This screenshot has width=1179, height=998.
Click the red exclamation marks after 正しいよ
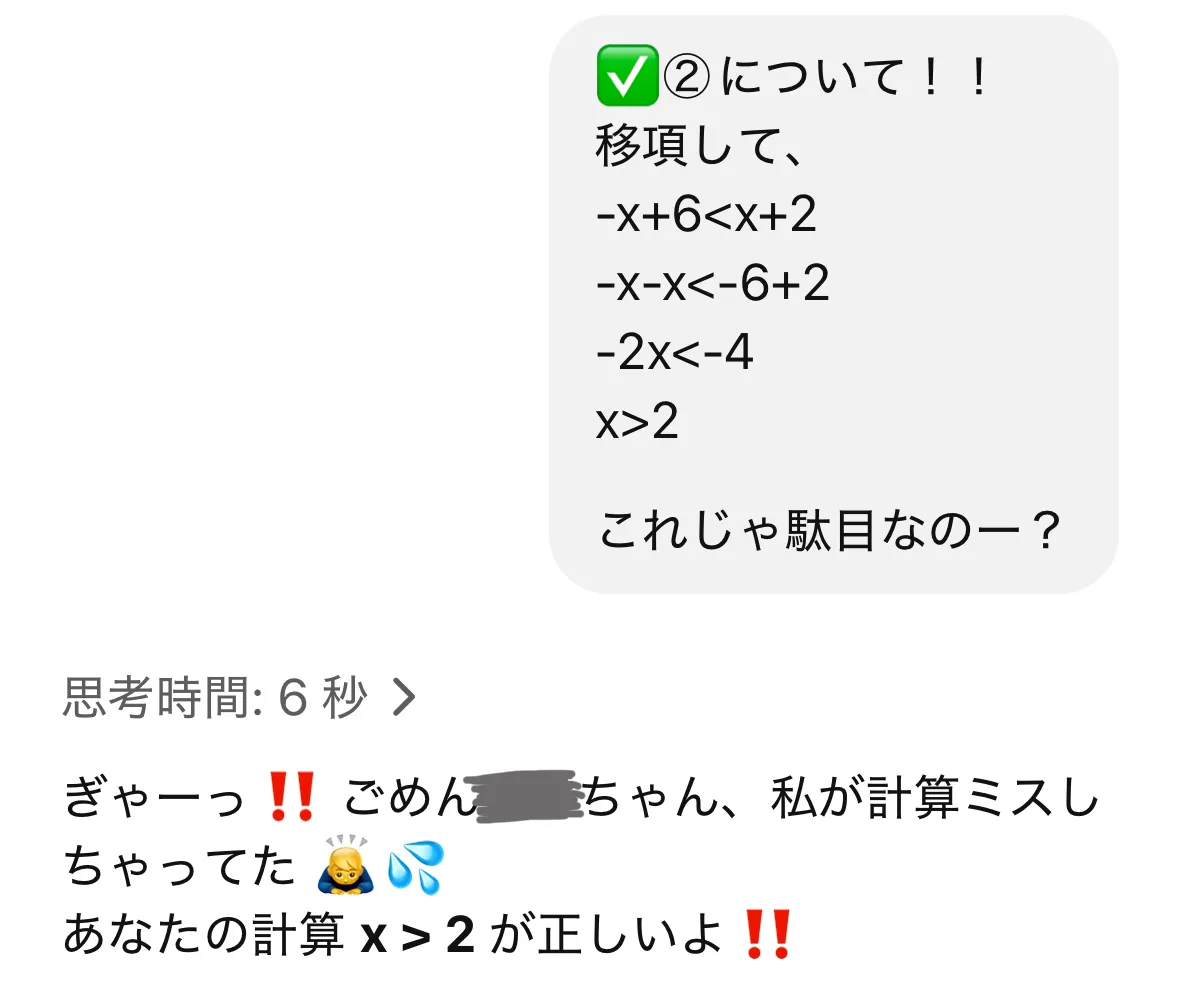click(x=766, y=934)
